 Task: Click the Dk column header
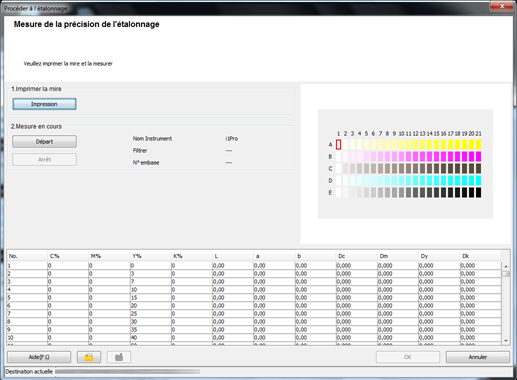pyautogui.click(x=481, y=256)
